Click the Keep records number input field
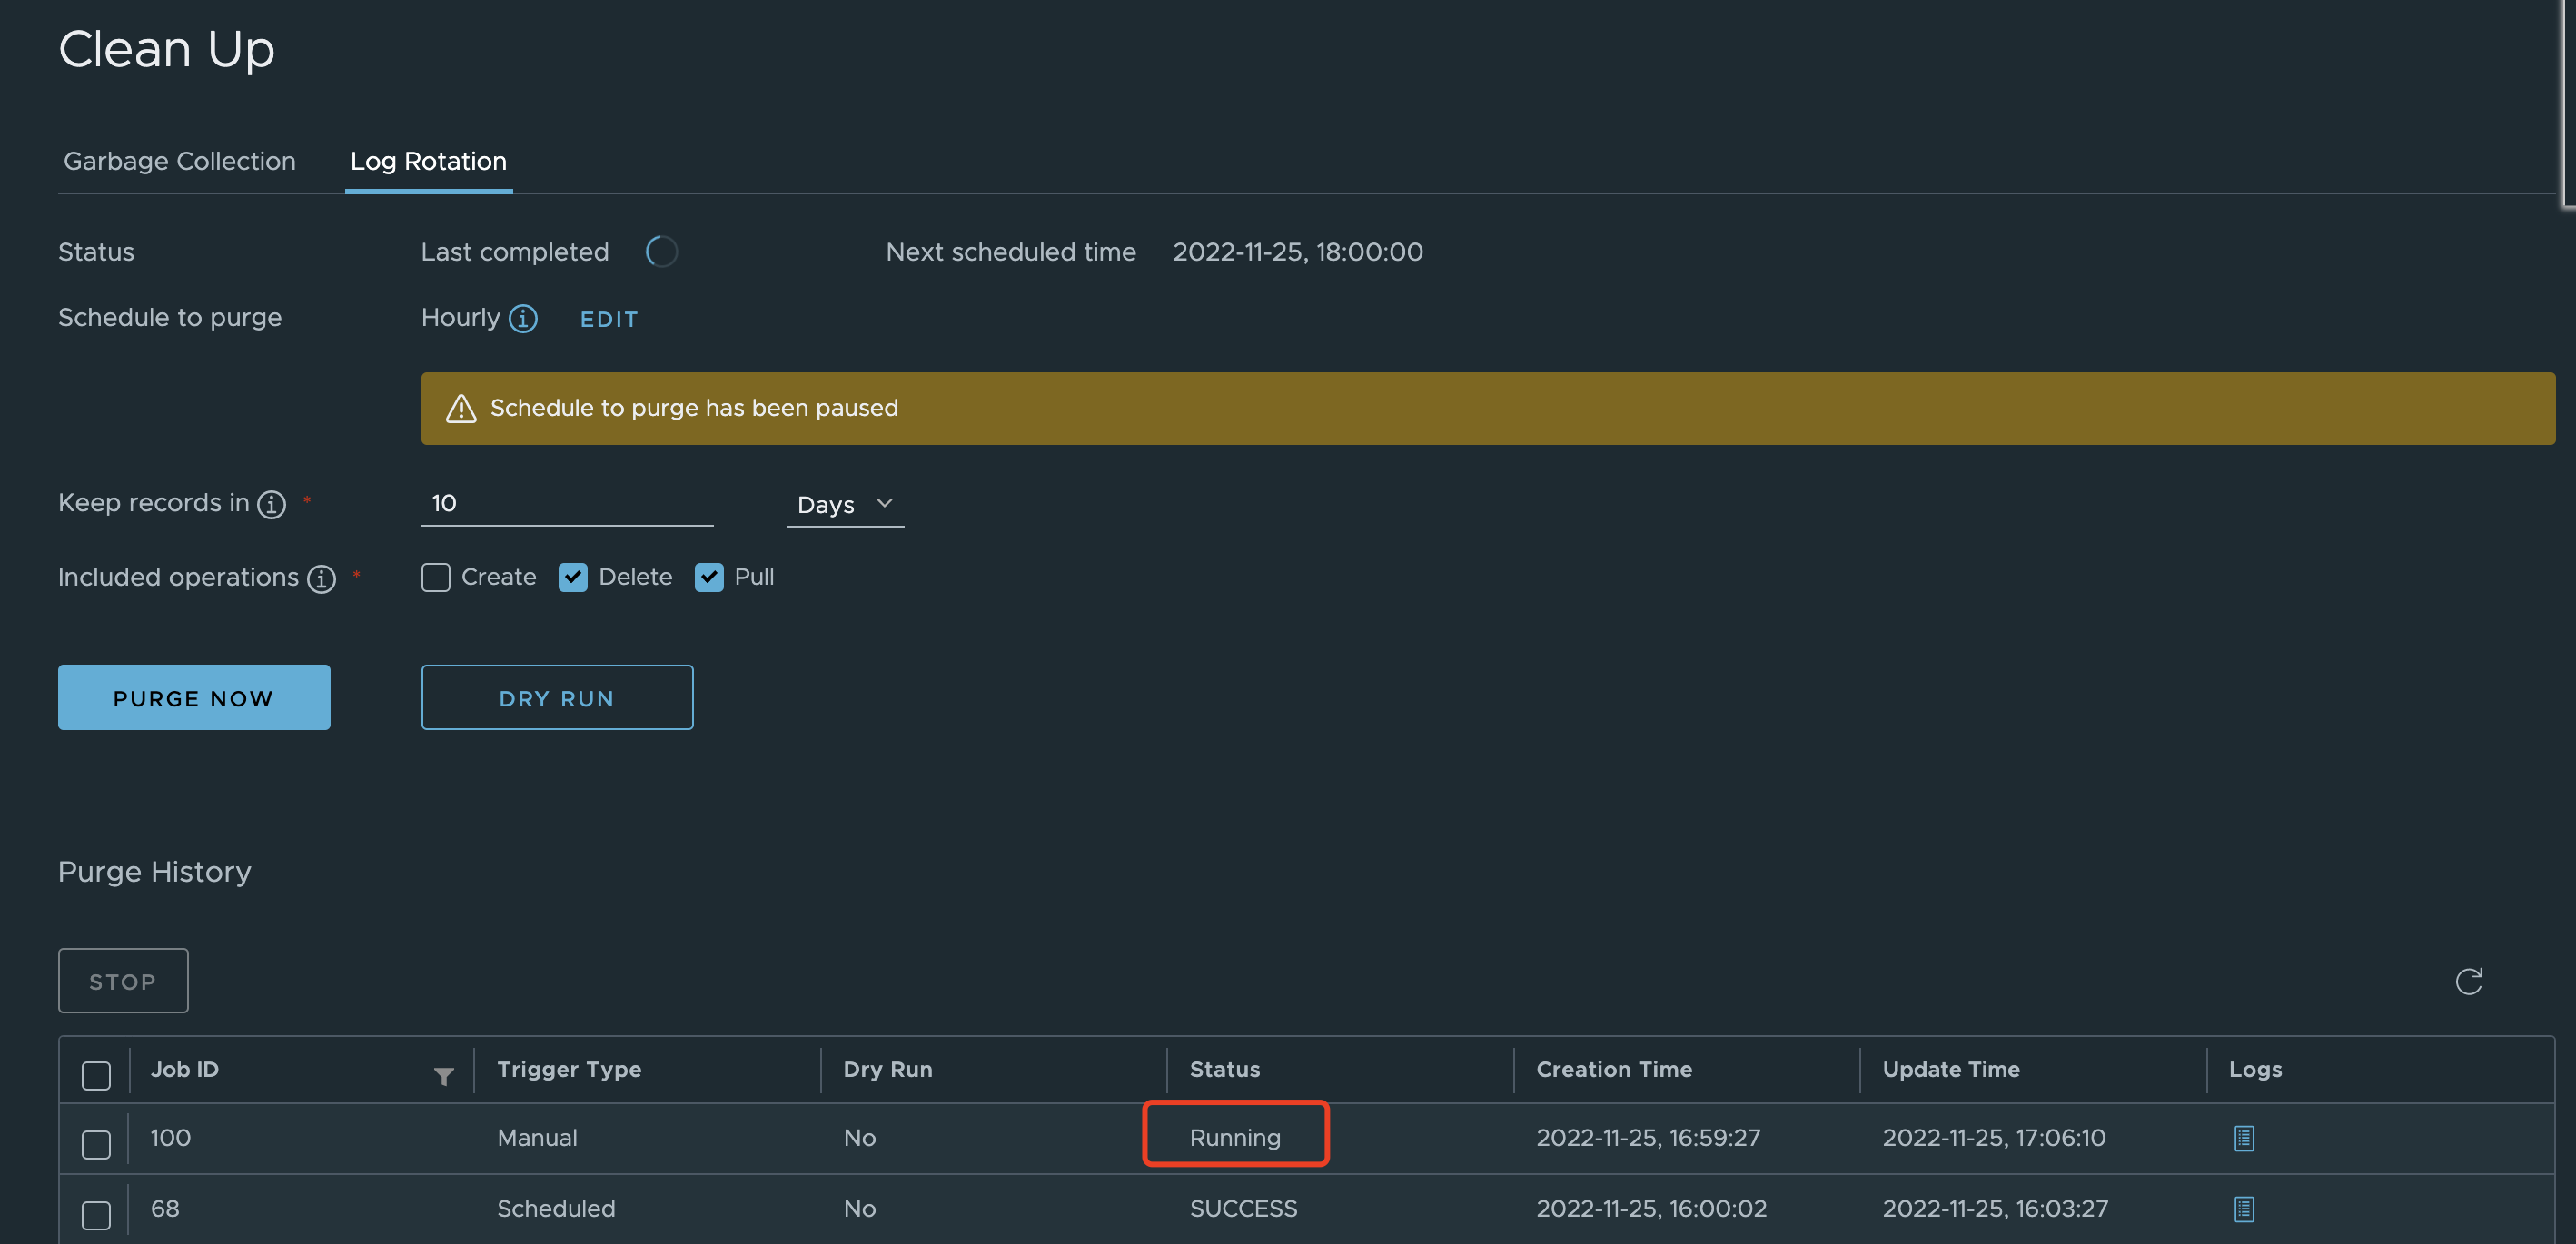Viewport: 2576px width, 1244px height. [x=567, y=503]
